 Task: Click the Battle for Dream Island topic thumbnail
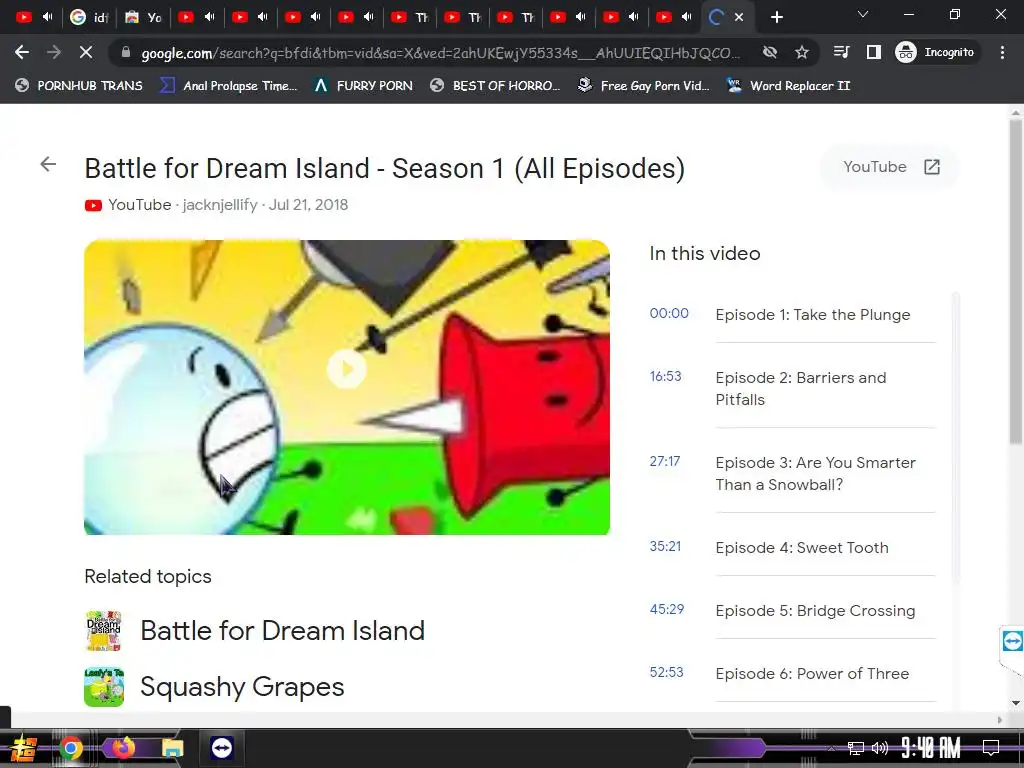pyautogui.click(x=104, y=631)
